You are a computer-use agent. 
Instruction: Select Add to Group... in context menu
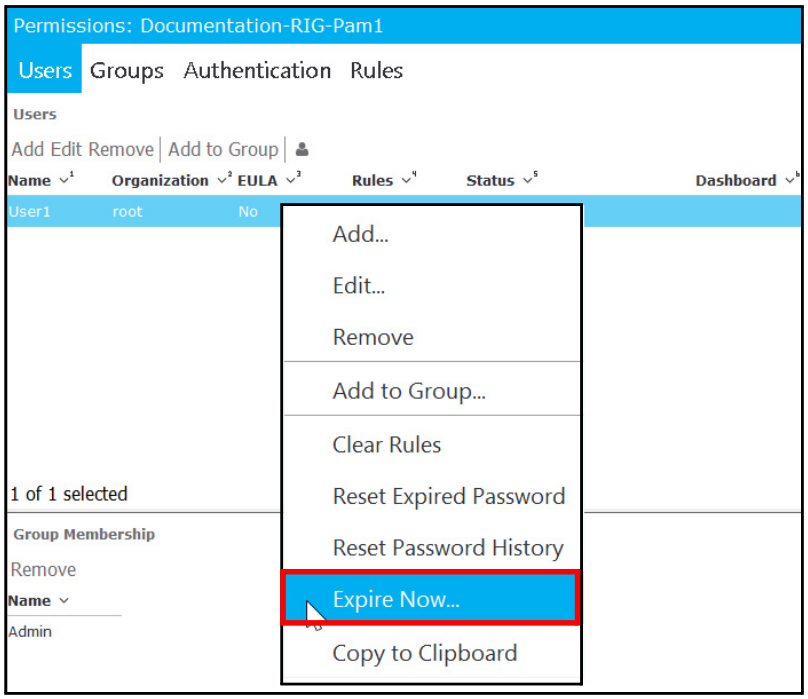click(x=432, y=391)
